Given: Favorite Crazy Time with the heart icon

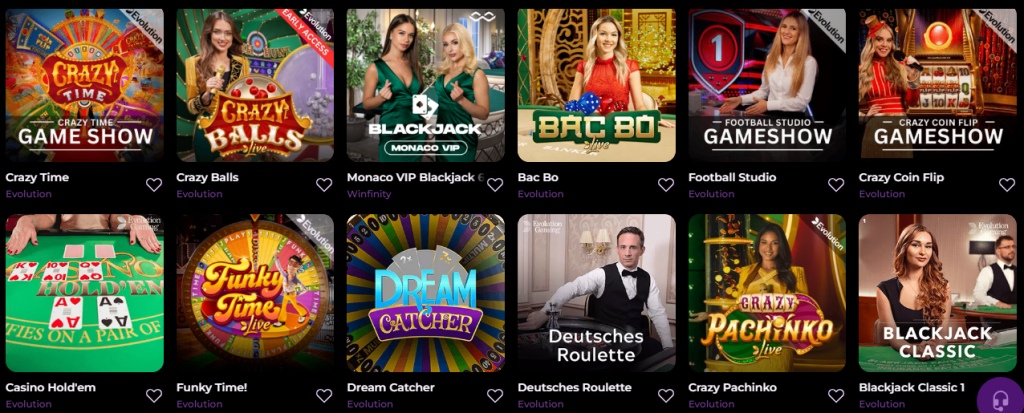Looking at the screenshot, I should (x=153, y=185).
